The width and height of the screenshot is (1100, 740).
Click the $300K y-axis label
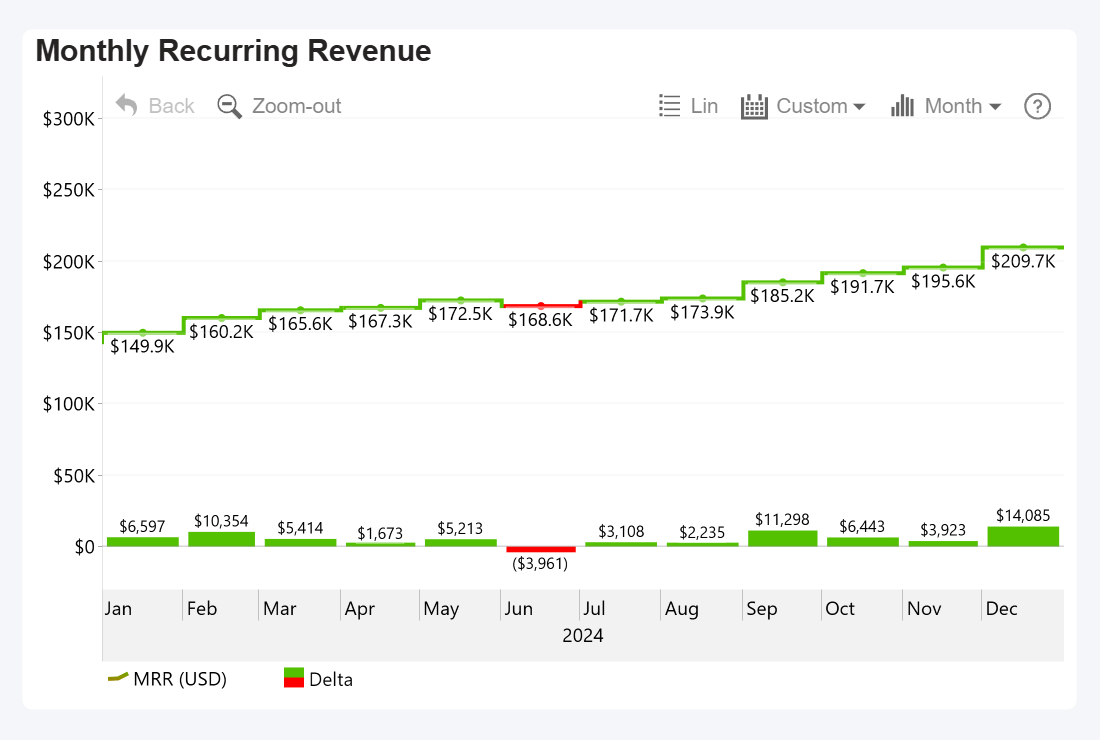point(68,119)
